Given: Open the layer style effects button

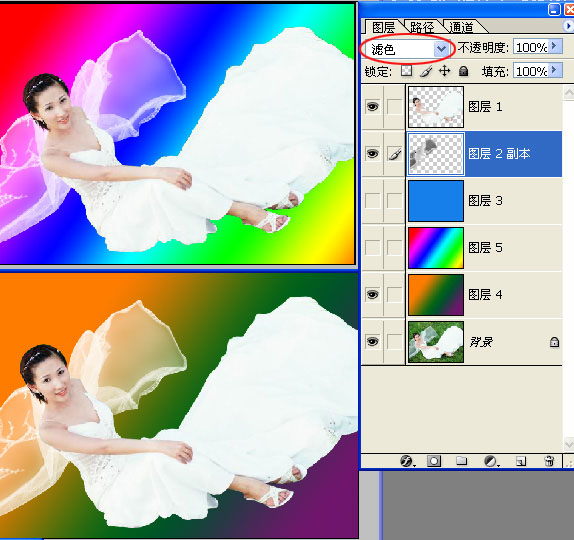Looking at the screenshot, I should click(x=407, y=461).
